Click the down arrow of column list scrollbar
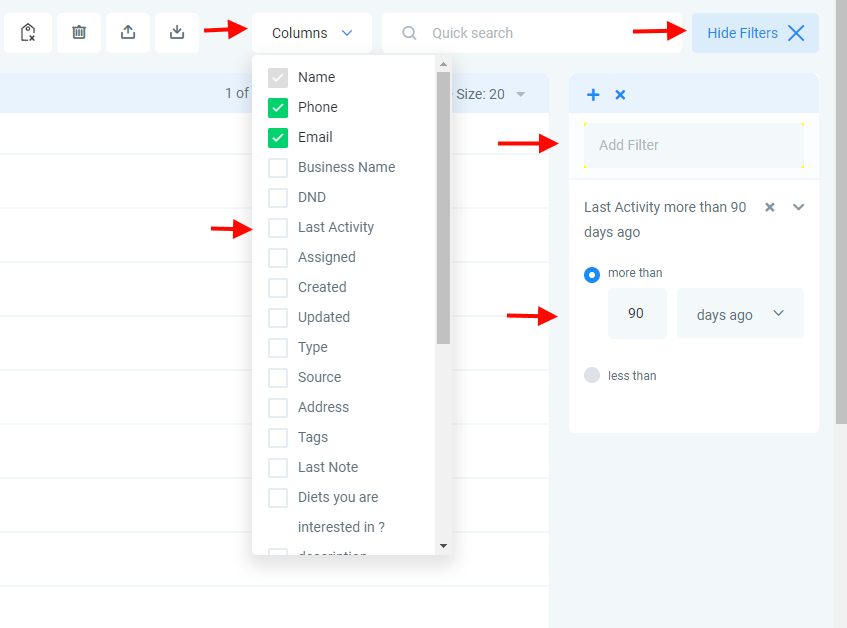 point(443,546)
